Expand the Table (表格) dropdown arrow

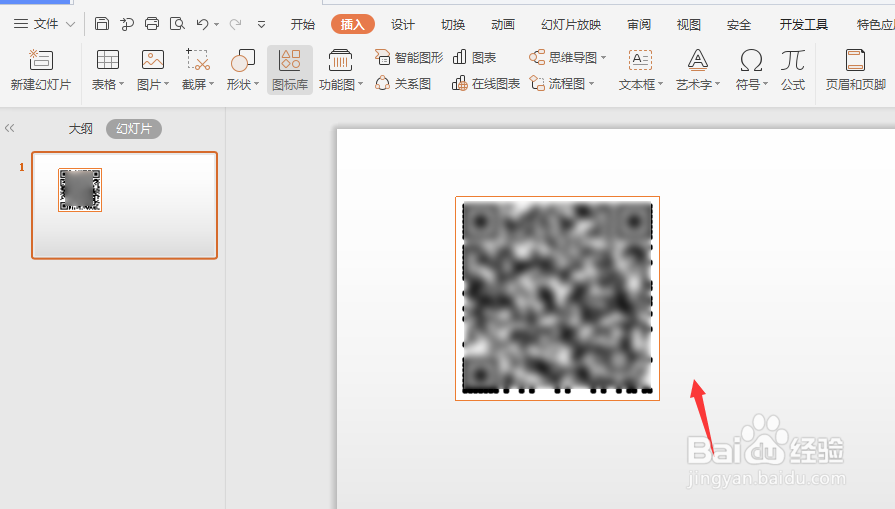pos(122,84)
